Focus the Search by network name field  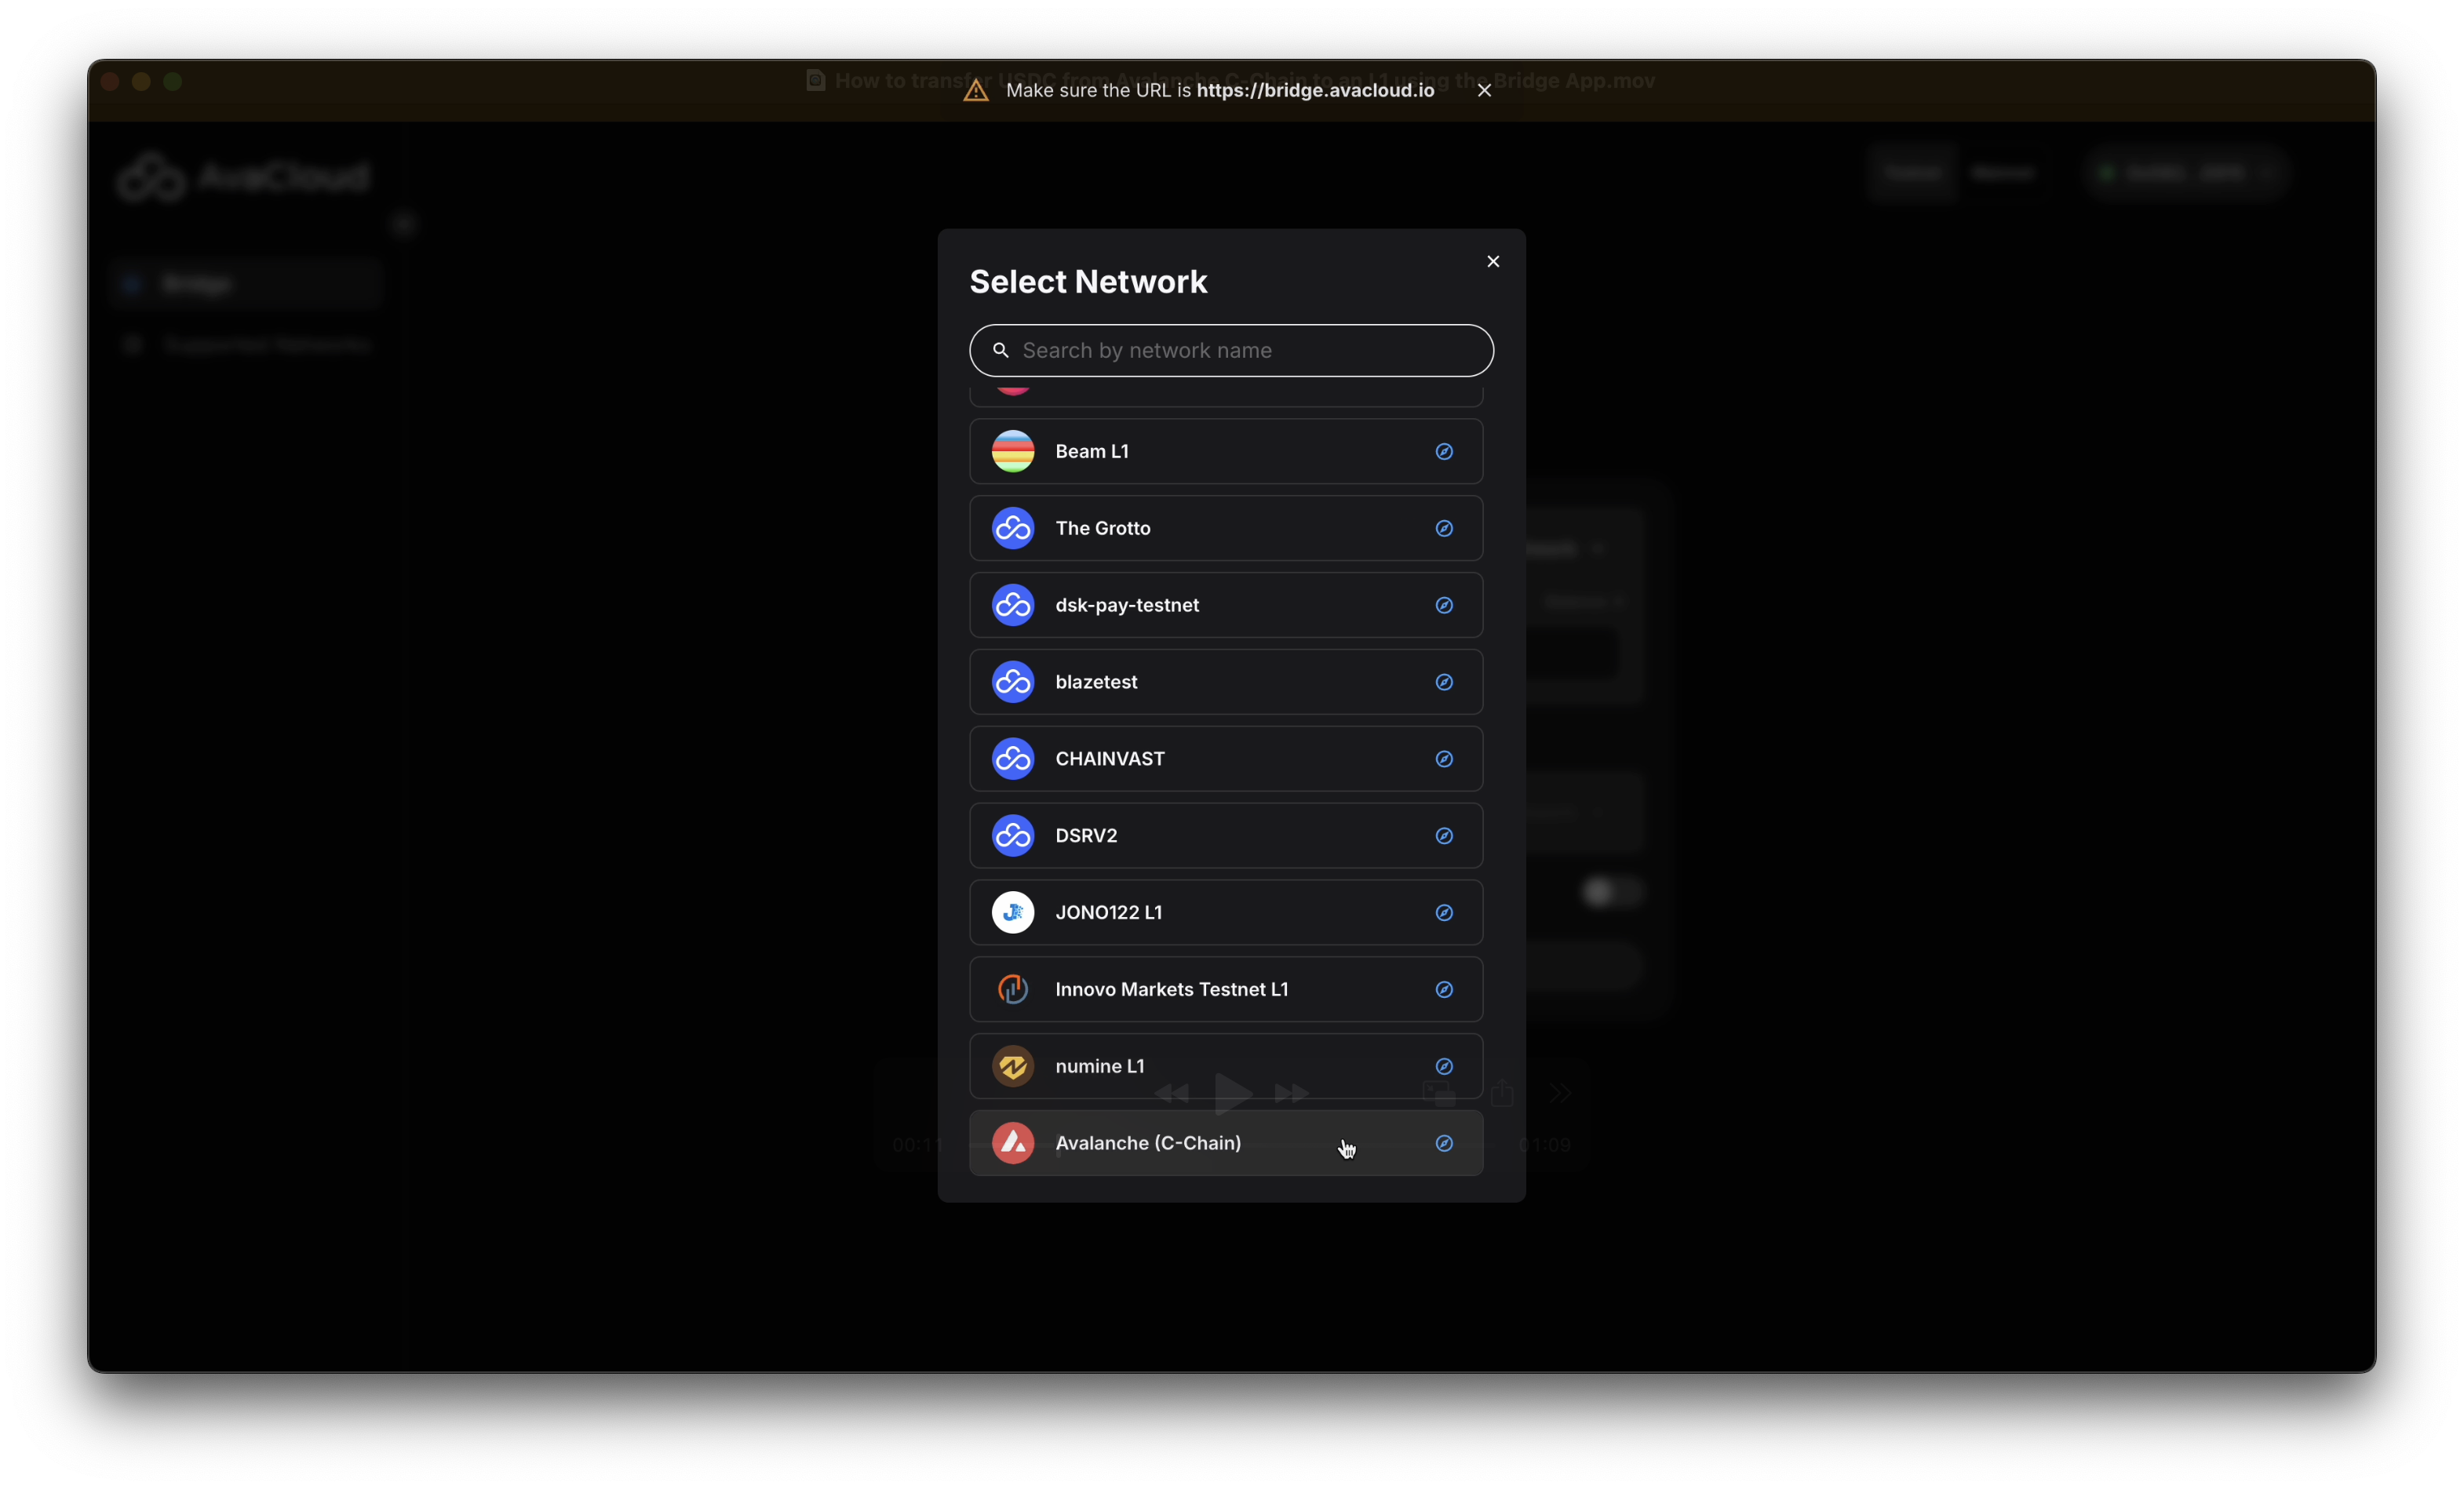point(1240,350)
